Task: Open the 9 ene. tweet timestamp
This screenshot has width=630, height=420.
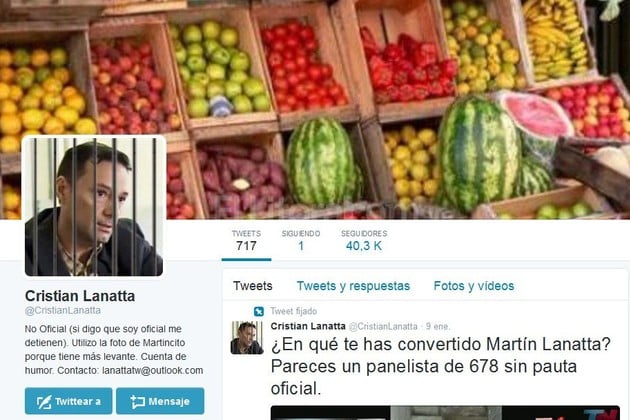Action: pyautogui.click(x=438, y=326)
